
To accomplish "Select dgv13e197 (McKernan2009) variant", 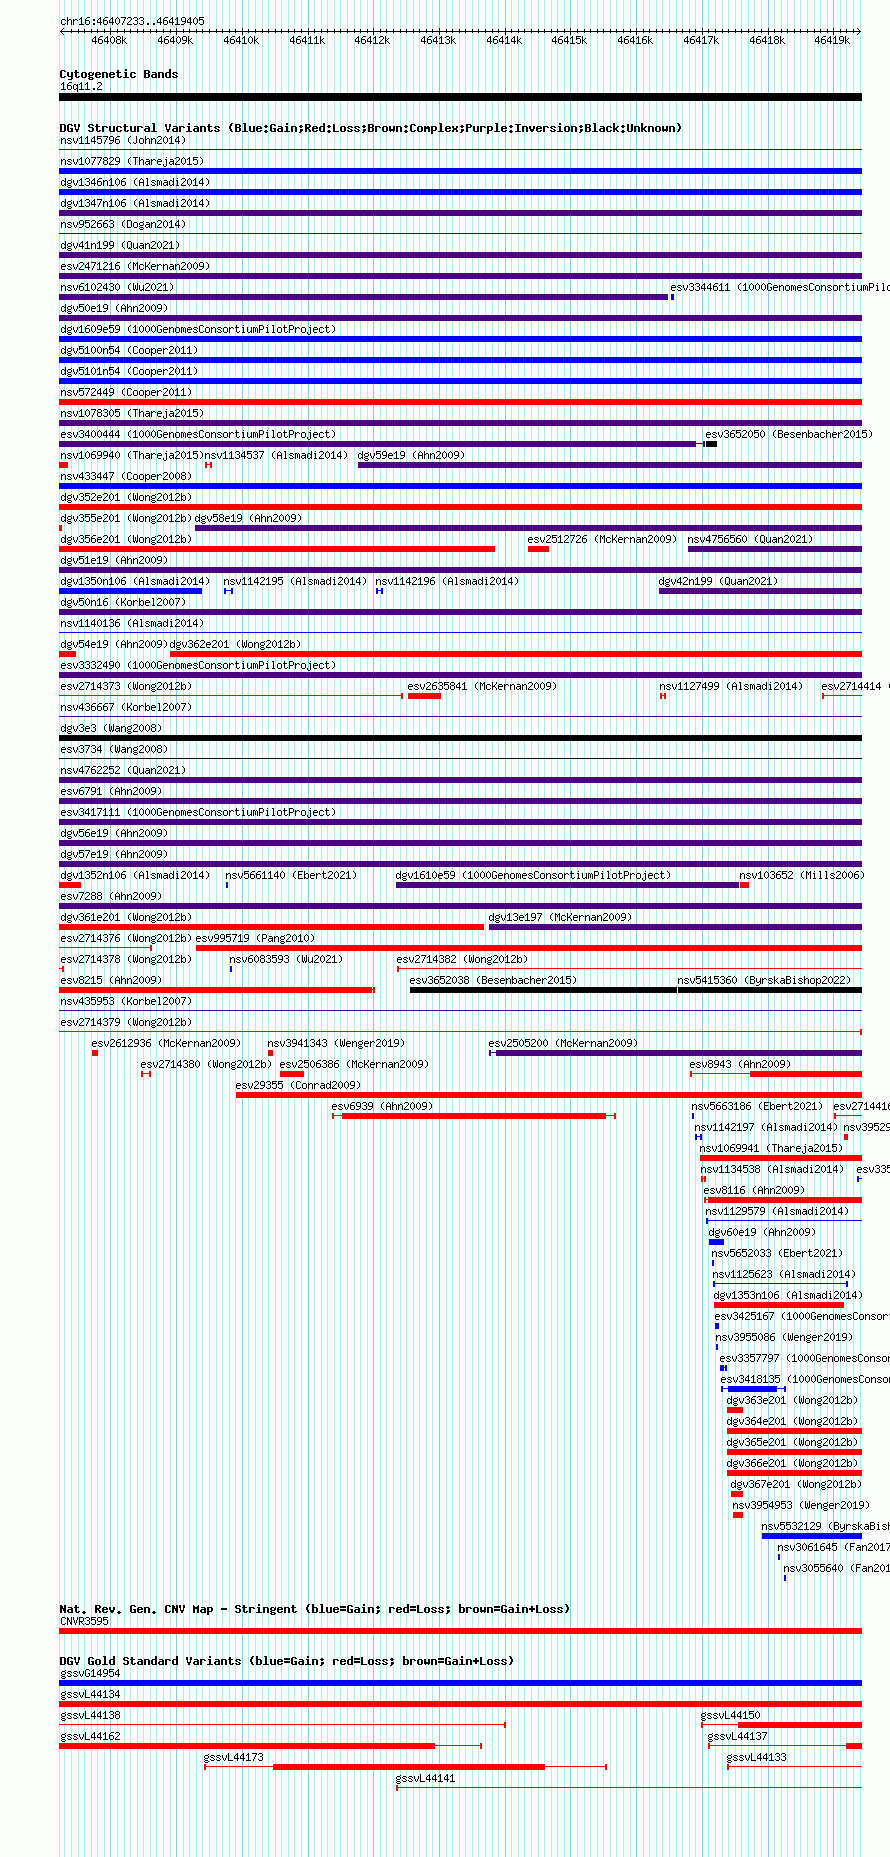I will pyautogui.click(x=560, y=917).
